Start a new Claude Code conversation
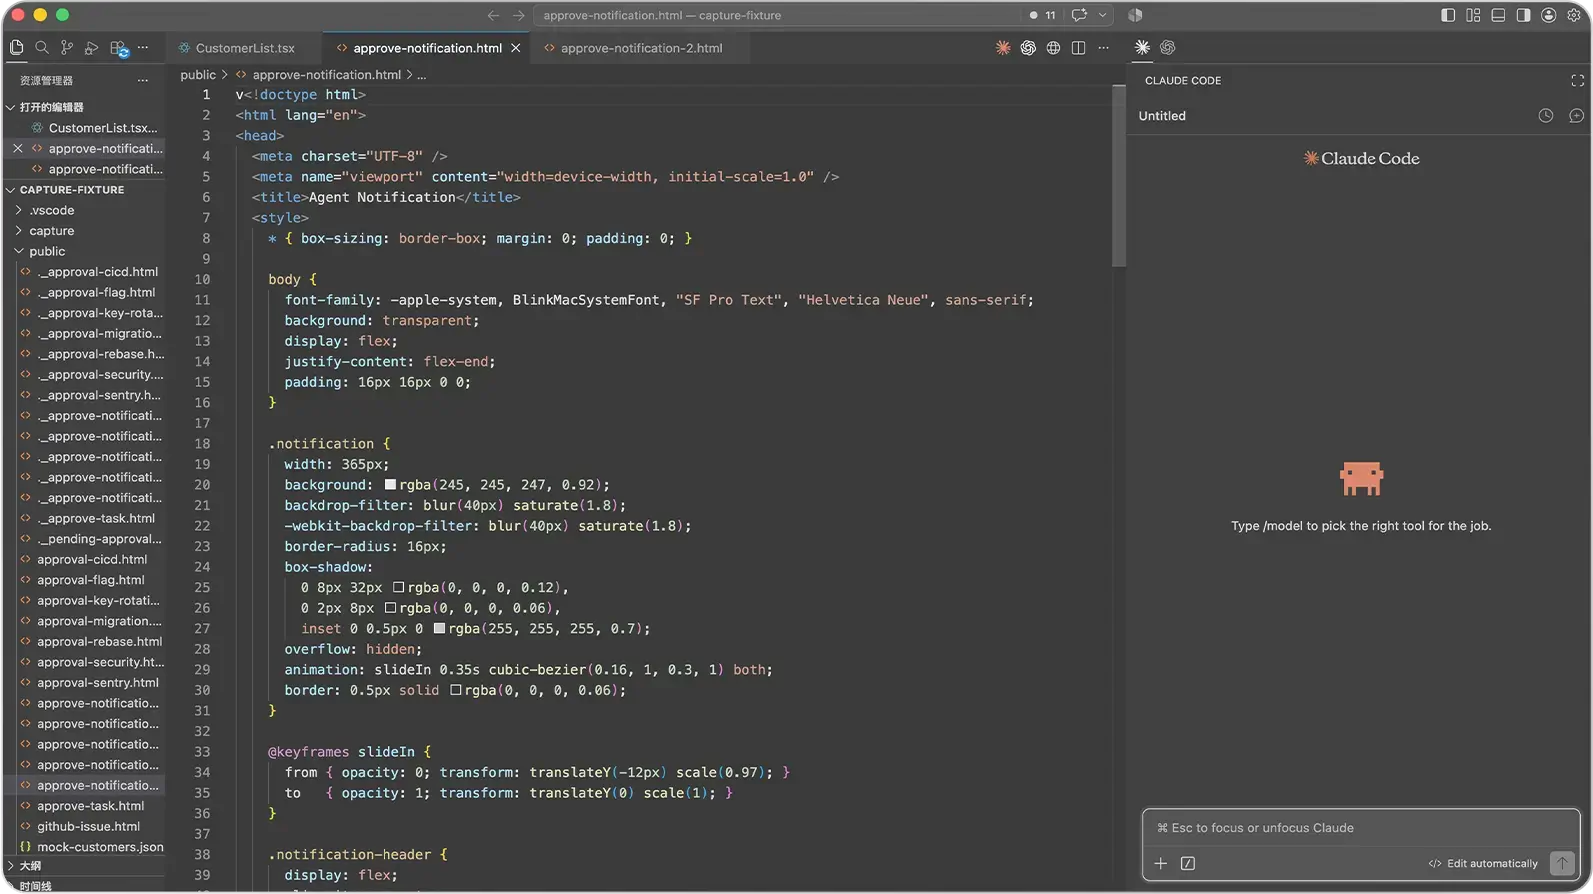The image size is (1593, 894). (x=1576, y=116)
